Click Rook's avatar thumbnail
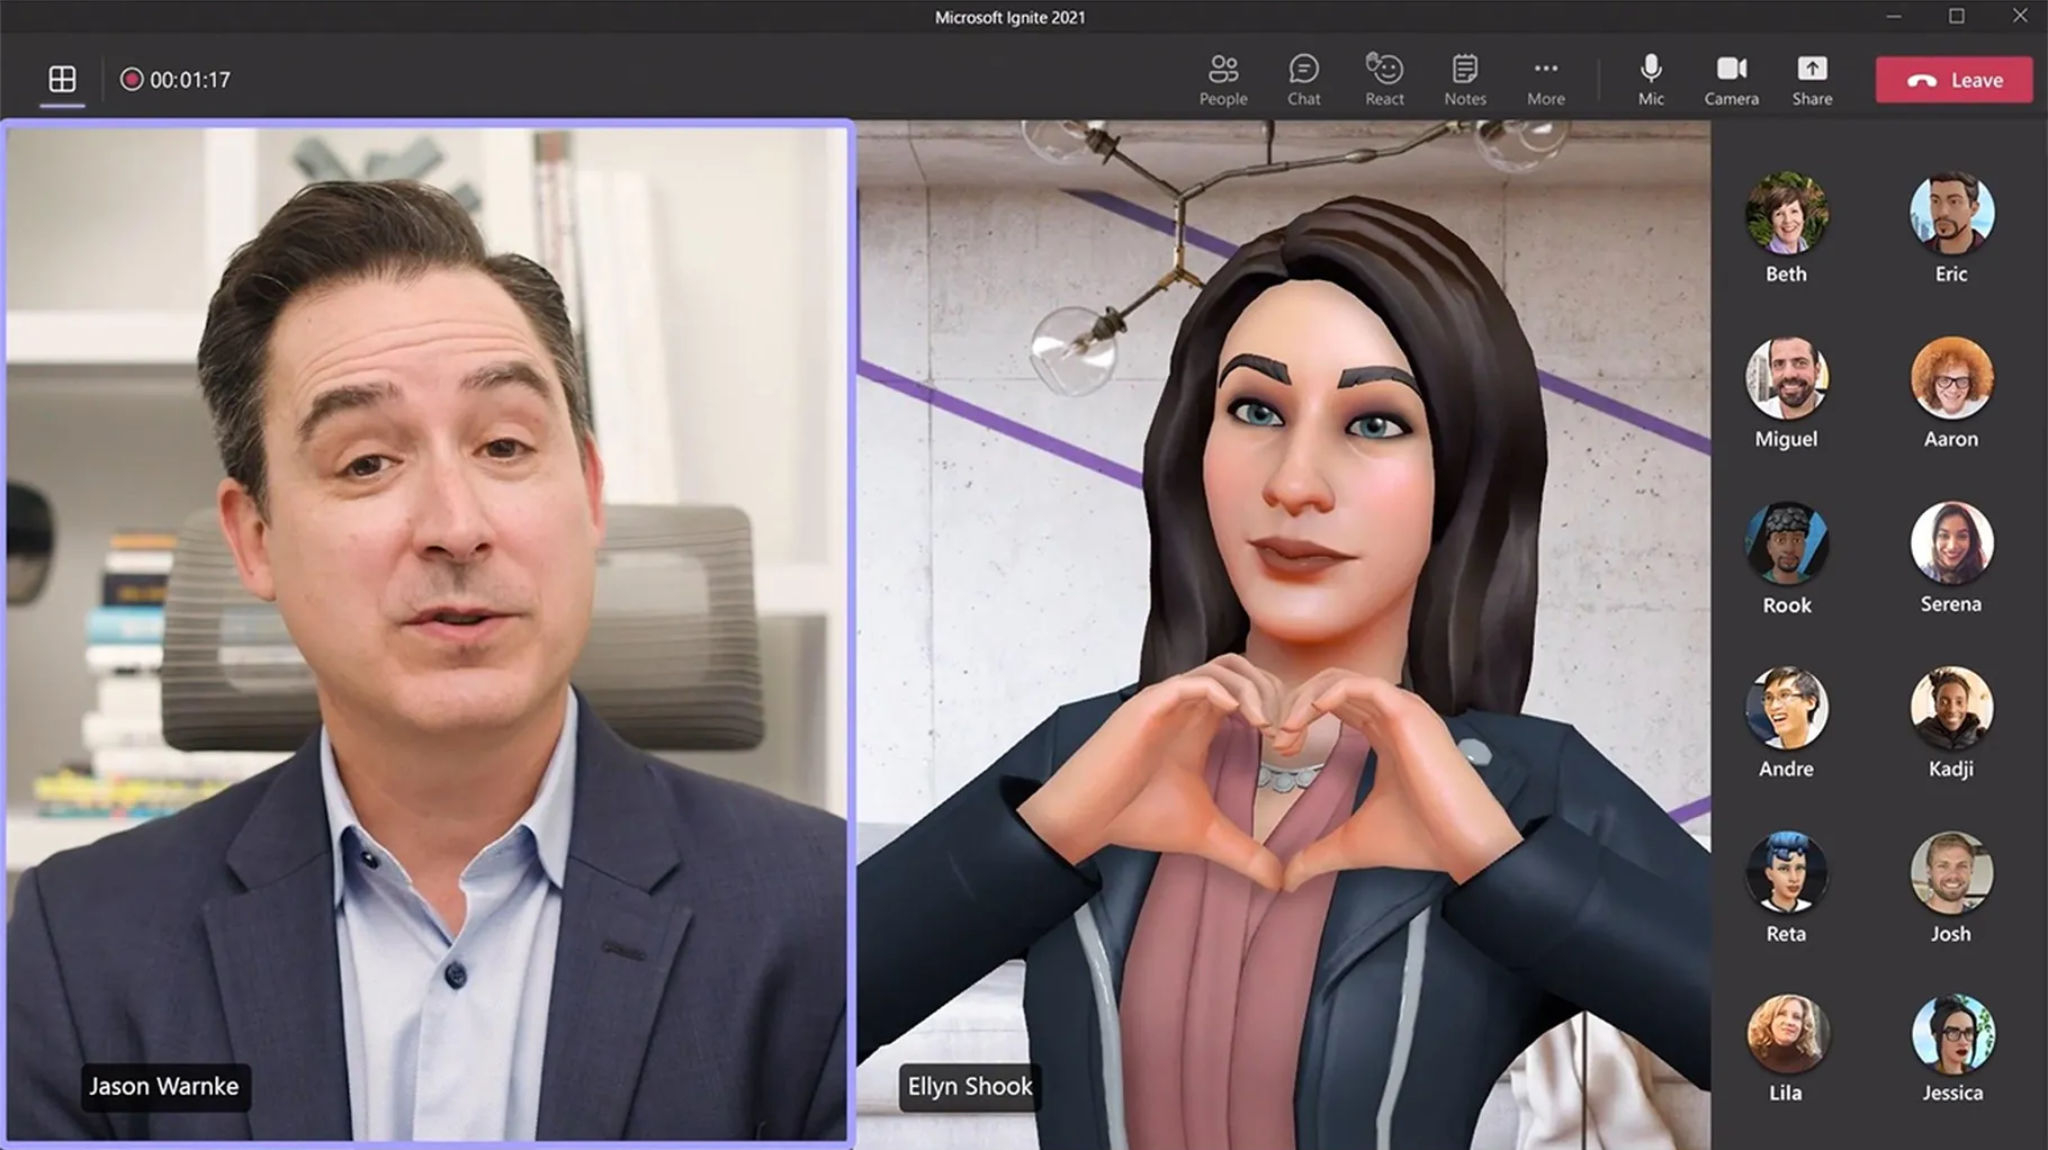The image size is (2048, 1150). pyautogui.click(x=1786, y=543)
